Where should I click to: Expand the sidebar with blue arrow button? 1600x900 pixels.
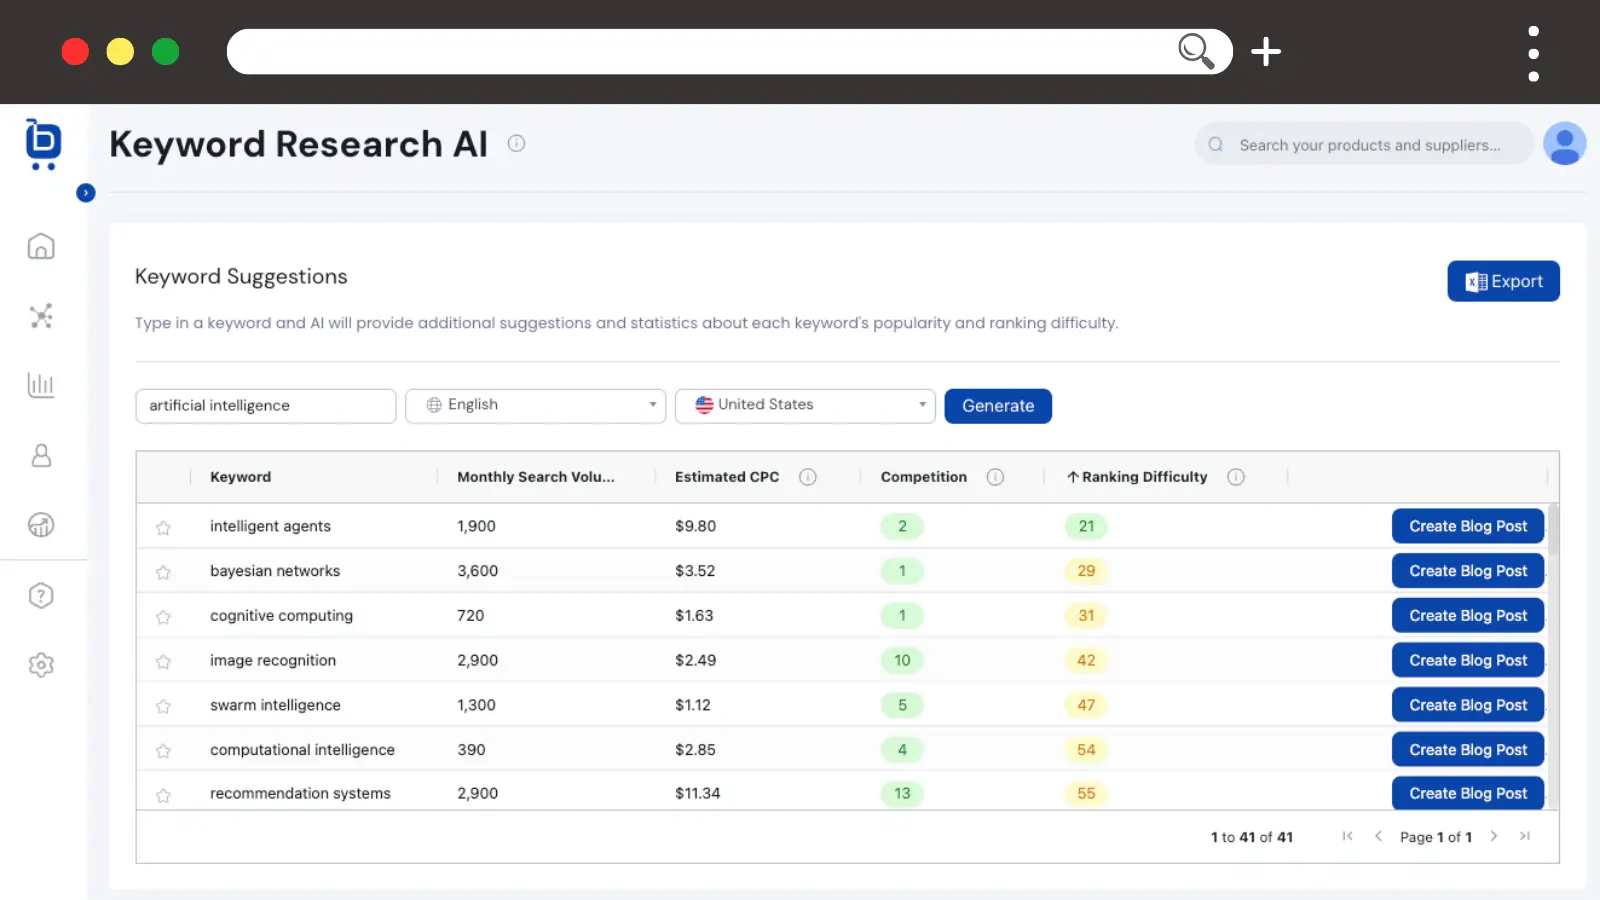pos(86,193)
